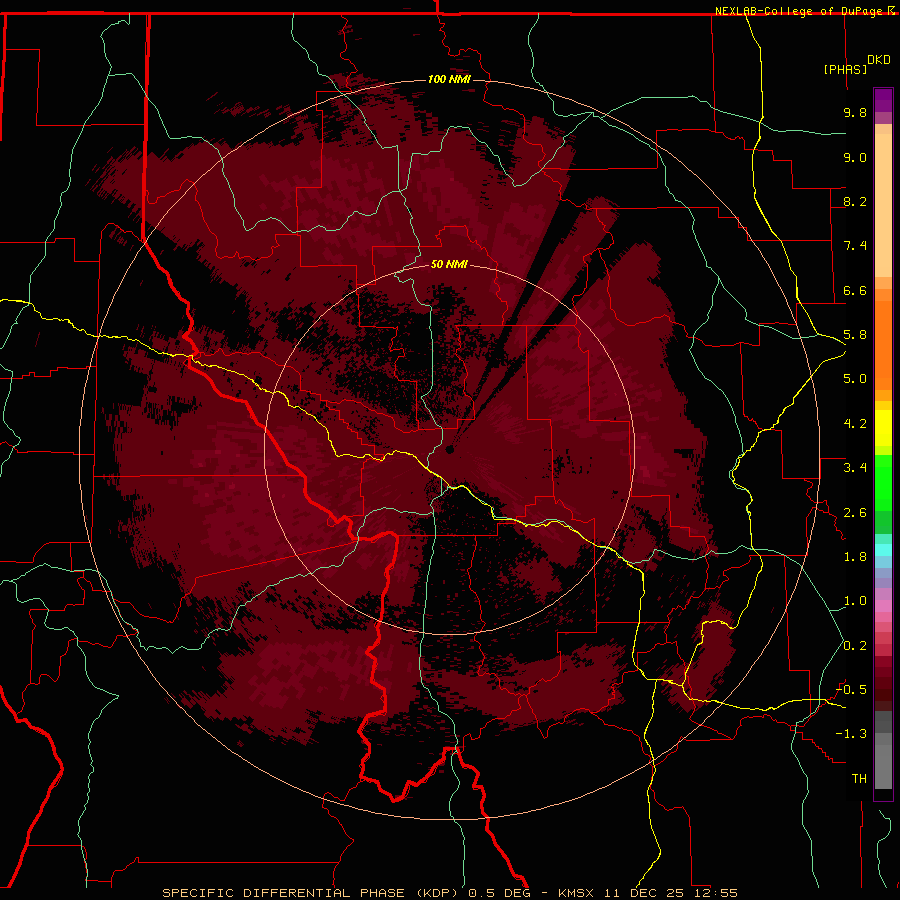Click the 1.8 legend value
Image resolution: width=900 pixels, height=900 pixels.
[855, 557]
